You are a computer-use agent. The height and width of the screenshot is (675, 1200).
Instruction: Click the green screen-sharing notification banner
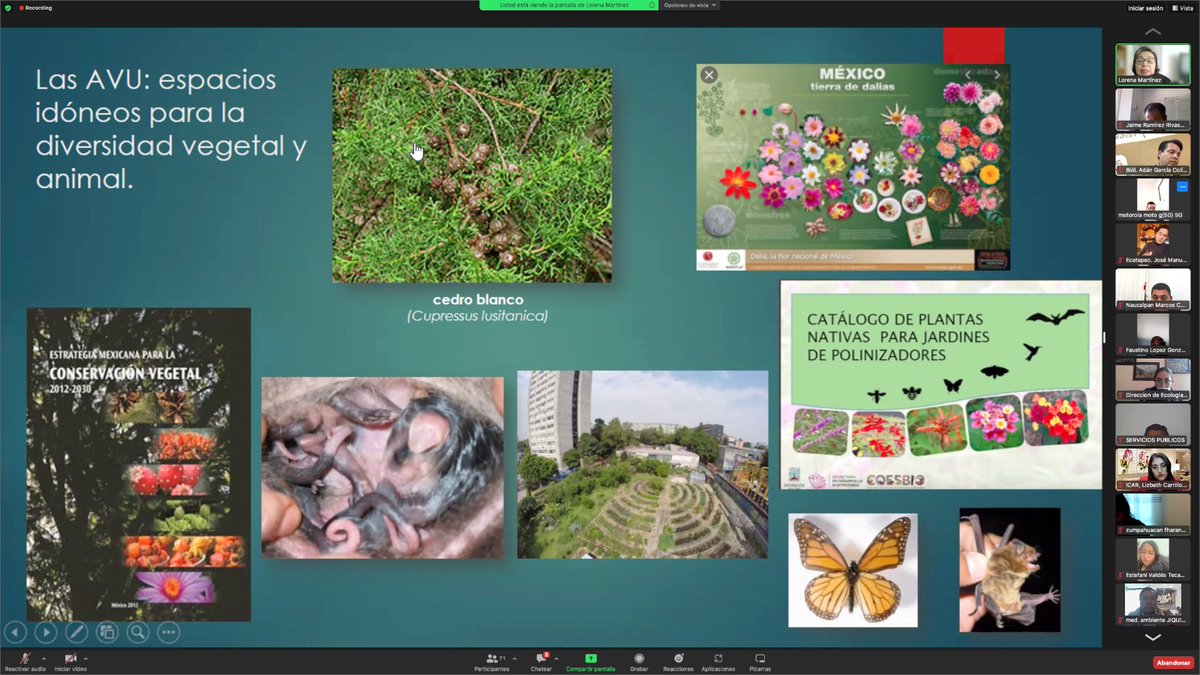568,5
